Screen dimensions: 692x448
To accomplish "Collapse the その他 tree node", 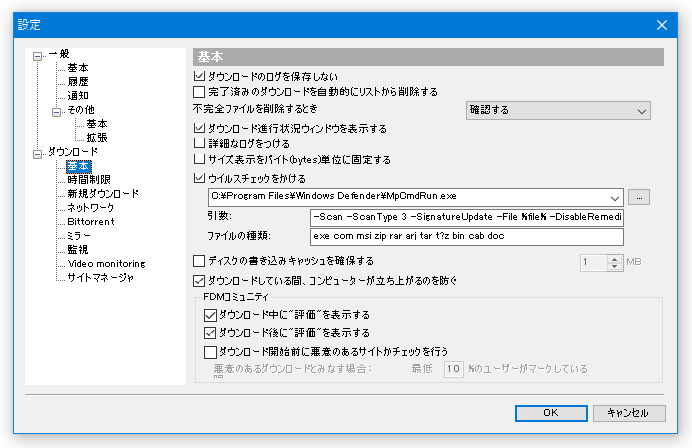I will coord(56,112).
